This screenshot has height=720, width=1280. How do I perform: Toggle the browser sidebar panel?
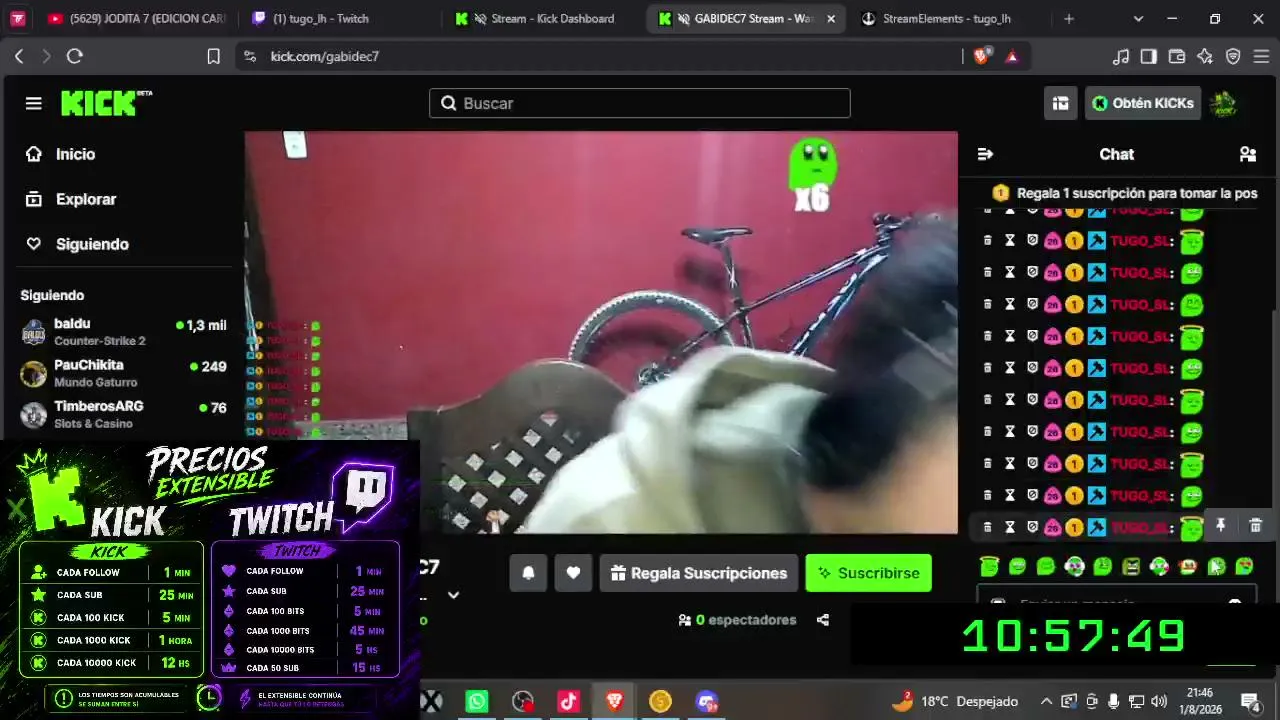[1149, 56]
